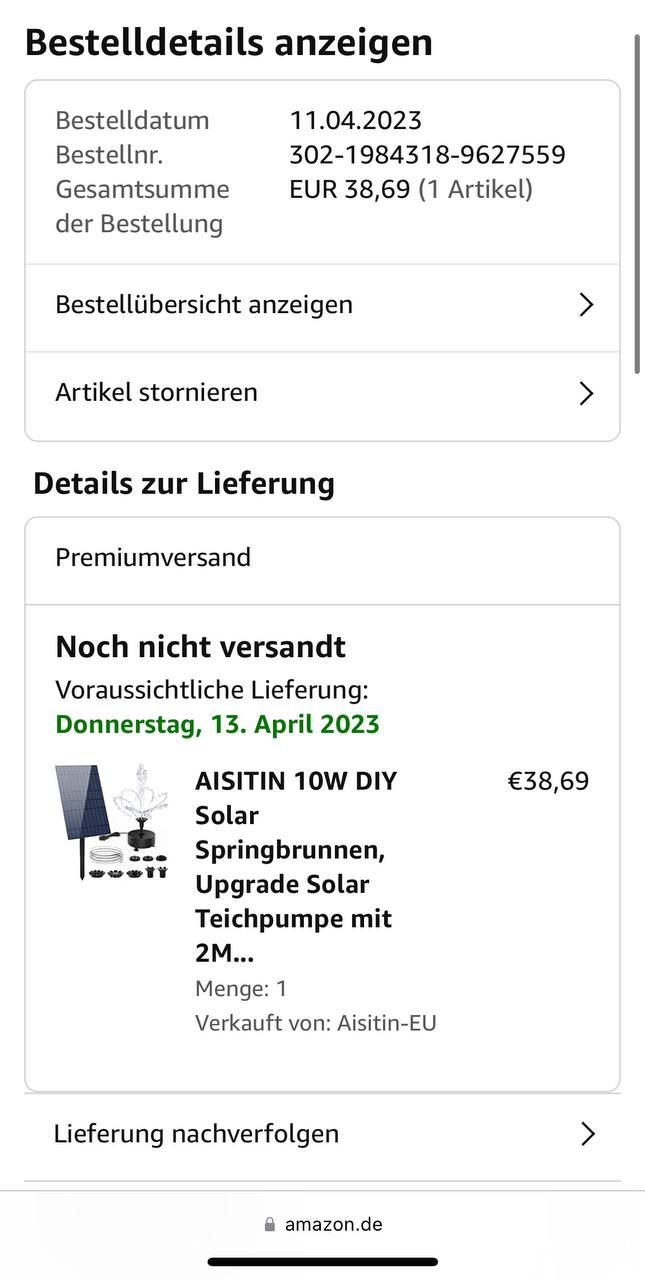The width and height of the screenshot is (645, 1280).
Task: Tap the green Donnerstag, 13. April 2023 date
Action: 217,724
